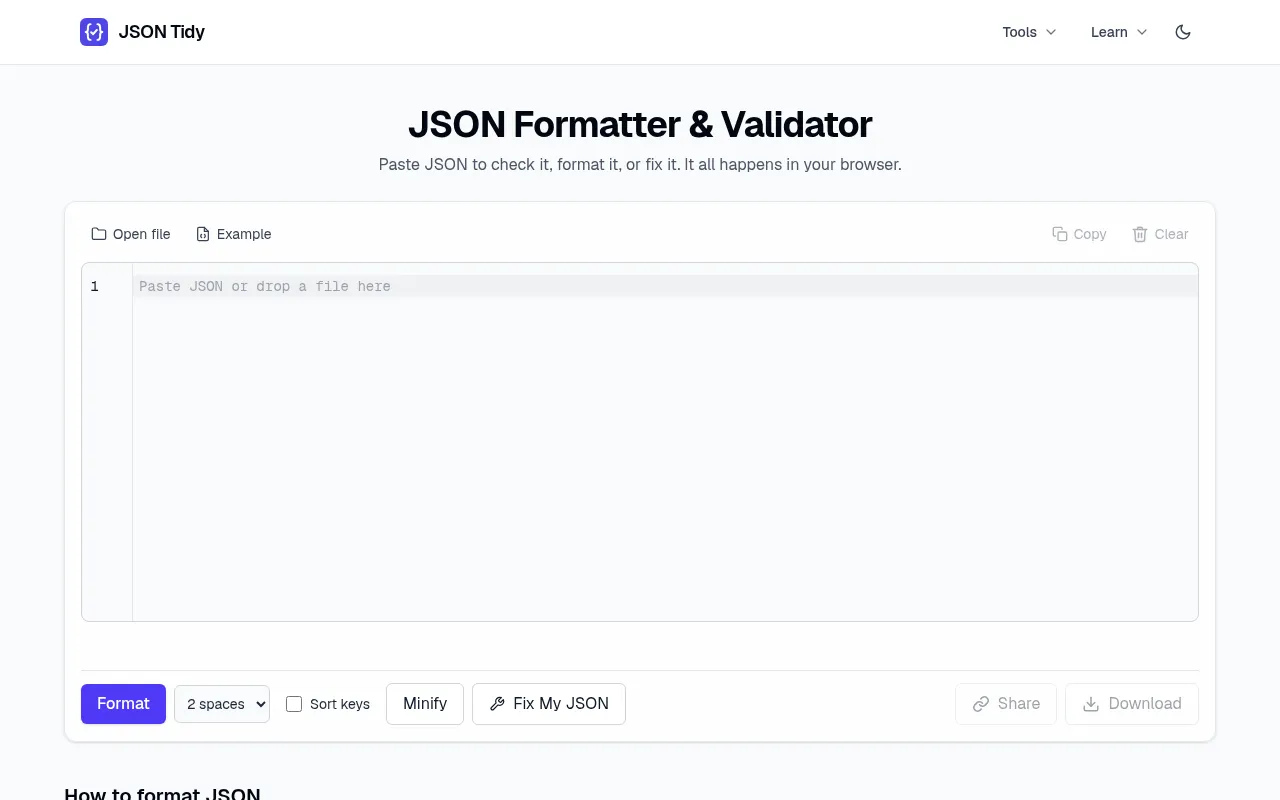1280x800 pixels.
Task: Click the Minify button
Action: tap(425, 704)
